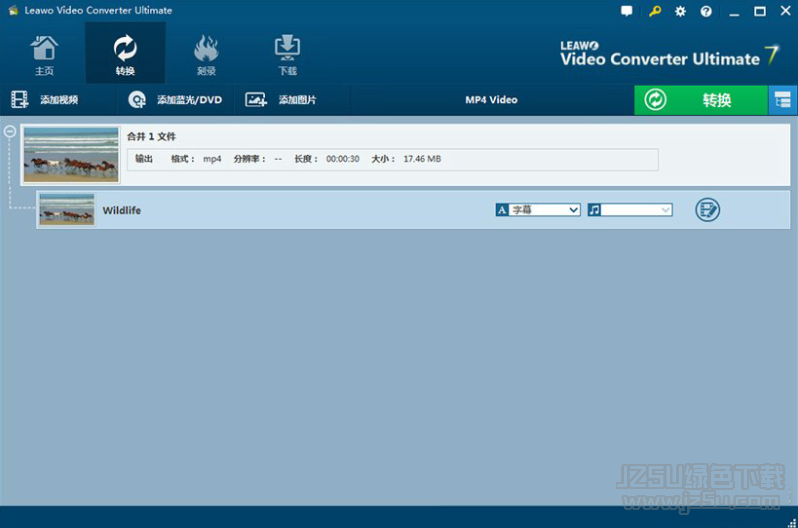The height and width of the screenshot is (528, 798).
Task: Click the edit video icon for Wildlife
Action: pyautogui.click(x=707, y=210)
